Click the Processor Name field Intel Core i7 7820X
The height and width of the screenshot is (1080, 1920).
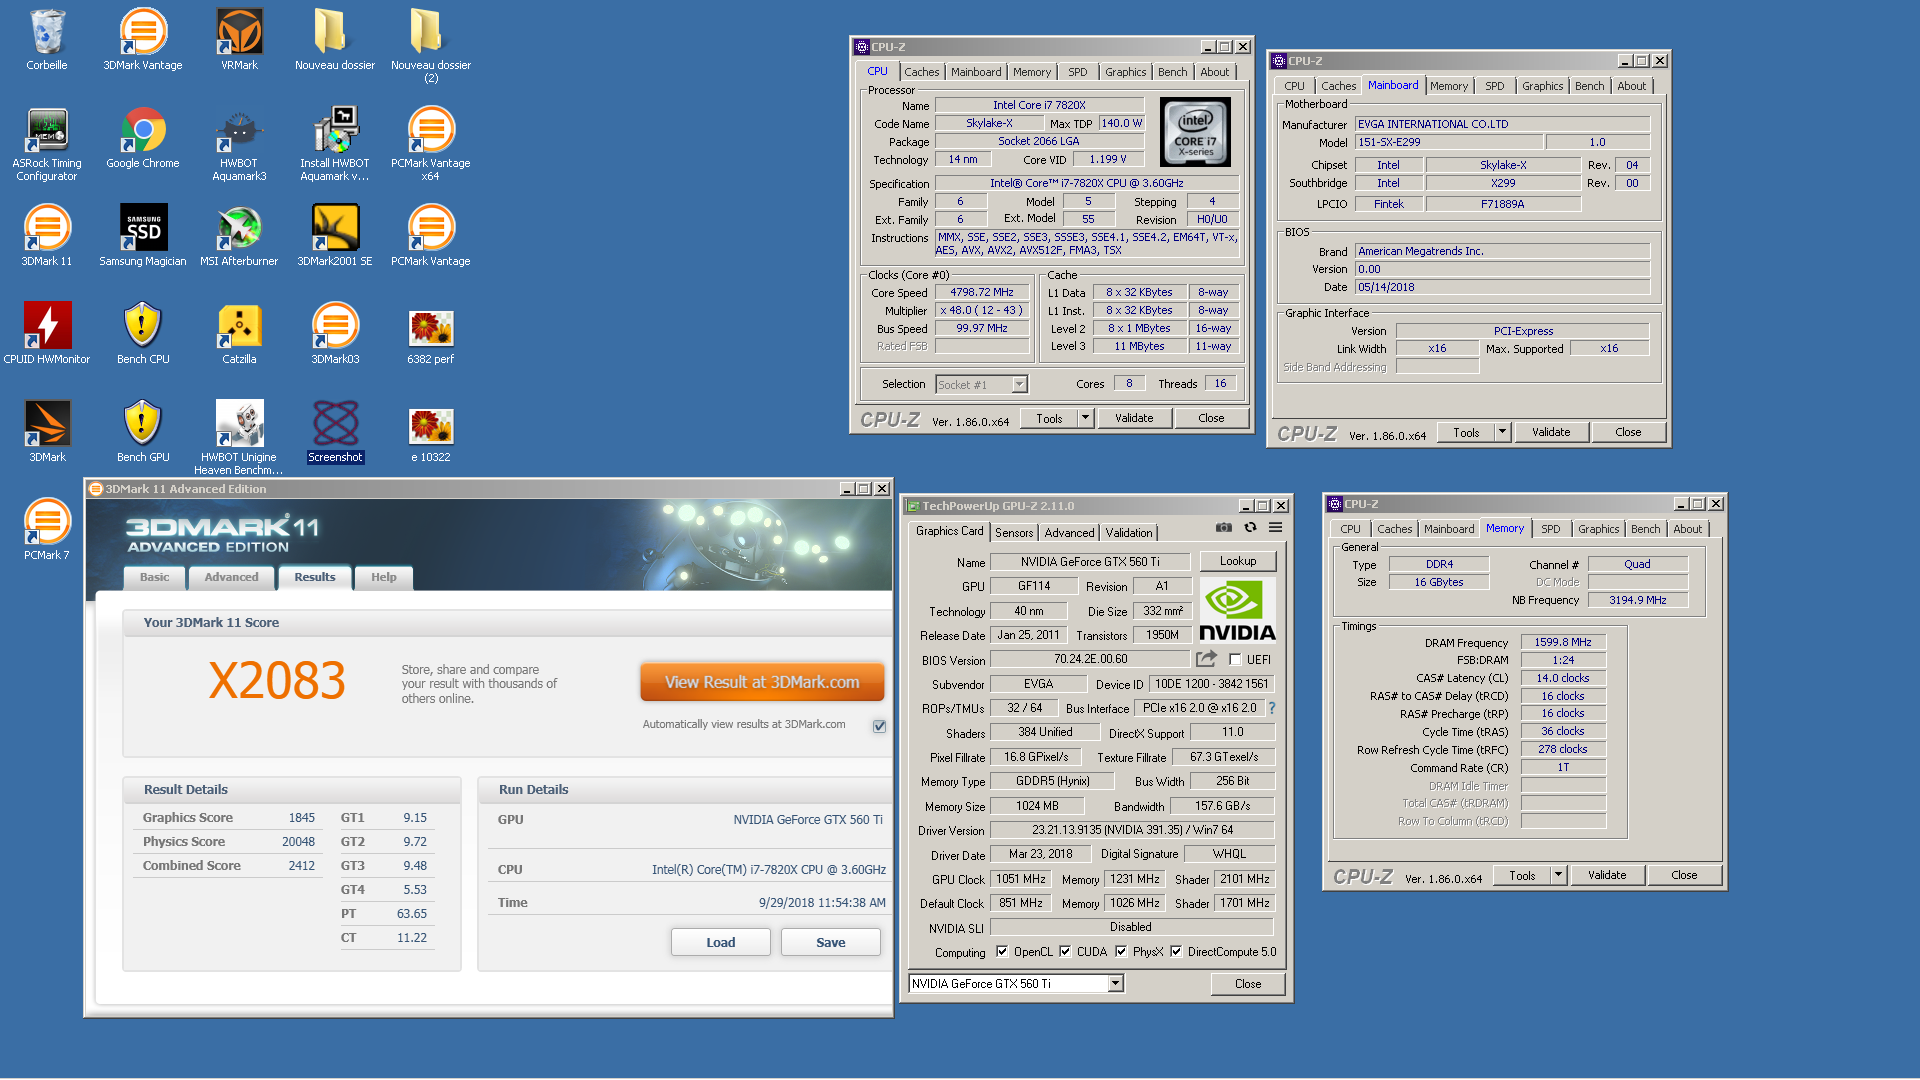pyautogui.click(x=1039, y=105)
